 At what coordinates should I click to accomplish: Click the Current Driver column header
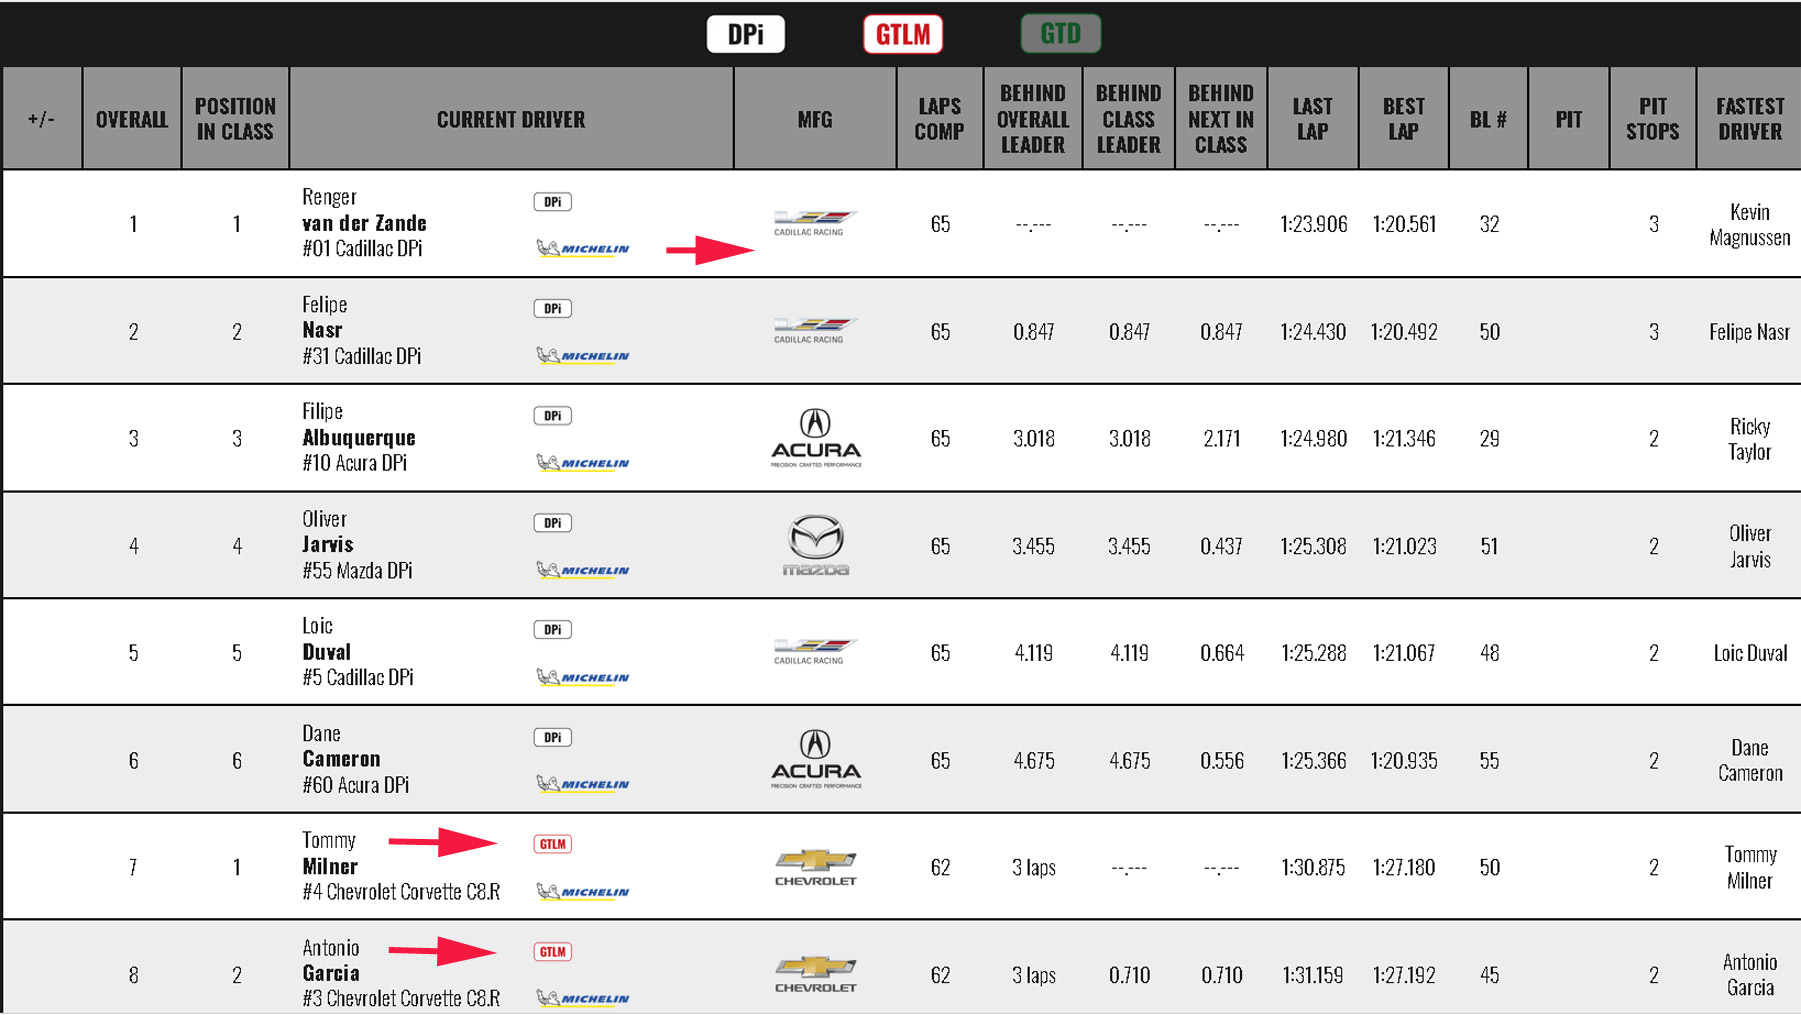(510, 119)
